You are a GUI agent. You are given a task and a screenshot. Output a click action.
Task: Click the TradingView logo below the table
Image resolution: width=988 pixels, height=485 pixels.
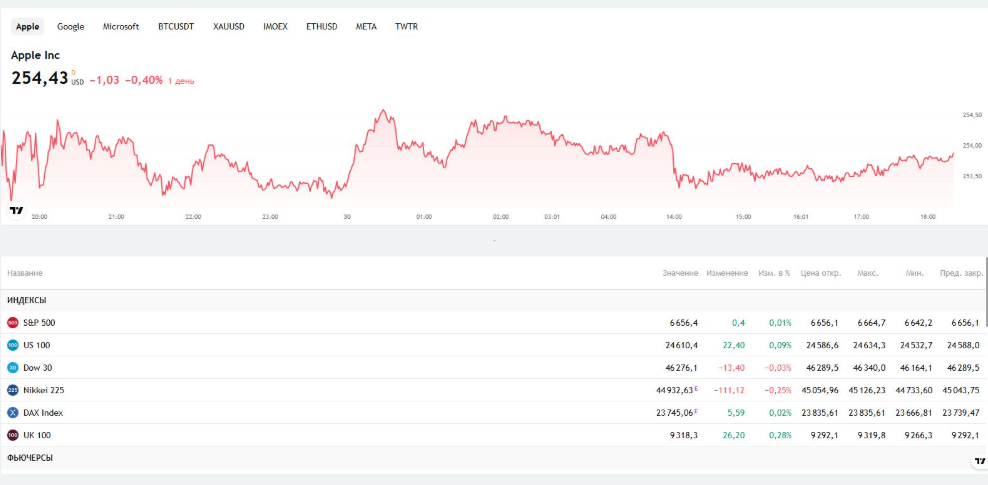pos(979,461)
